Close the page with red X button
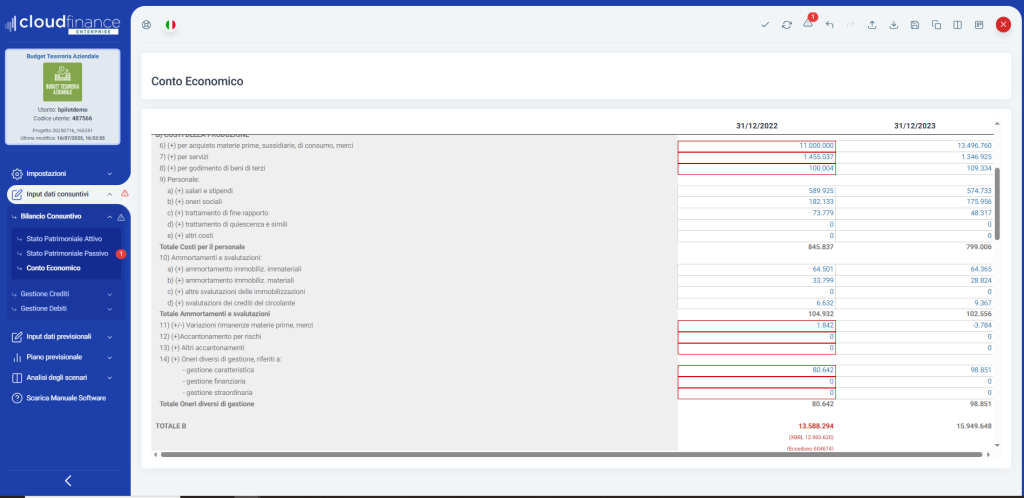Image resolution: width=1024 pixels, height=498 pixels. (x=1003, y=25)
